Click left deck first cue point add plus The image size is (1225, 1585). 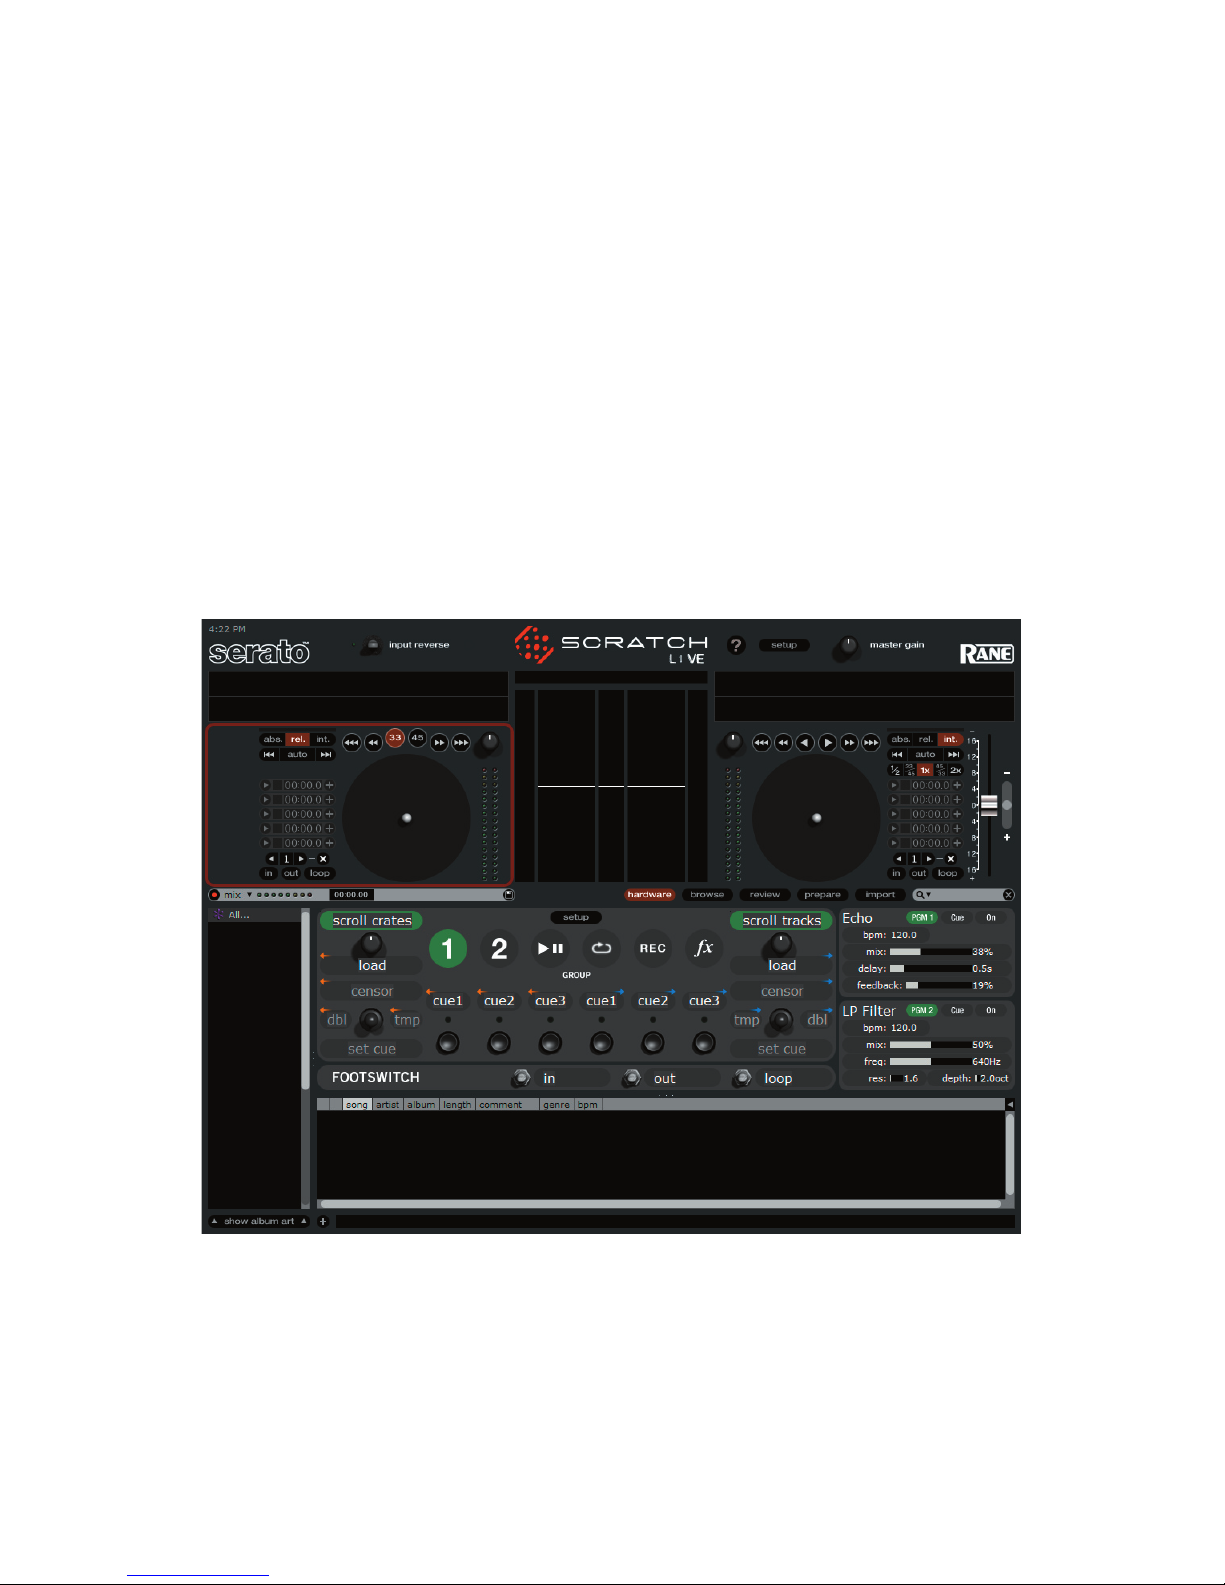(329, 786)
